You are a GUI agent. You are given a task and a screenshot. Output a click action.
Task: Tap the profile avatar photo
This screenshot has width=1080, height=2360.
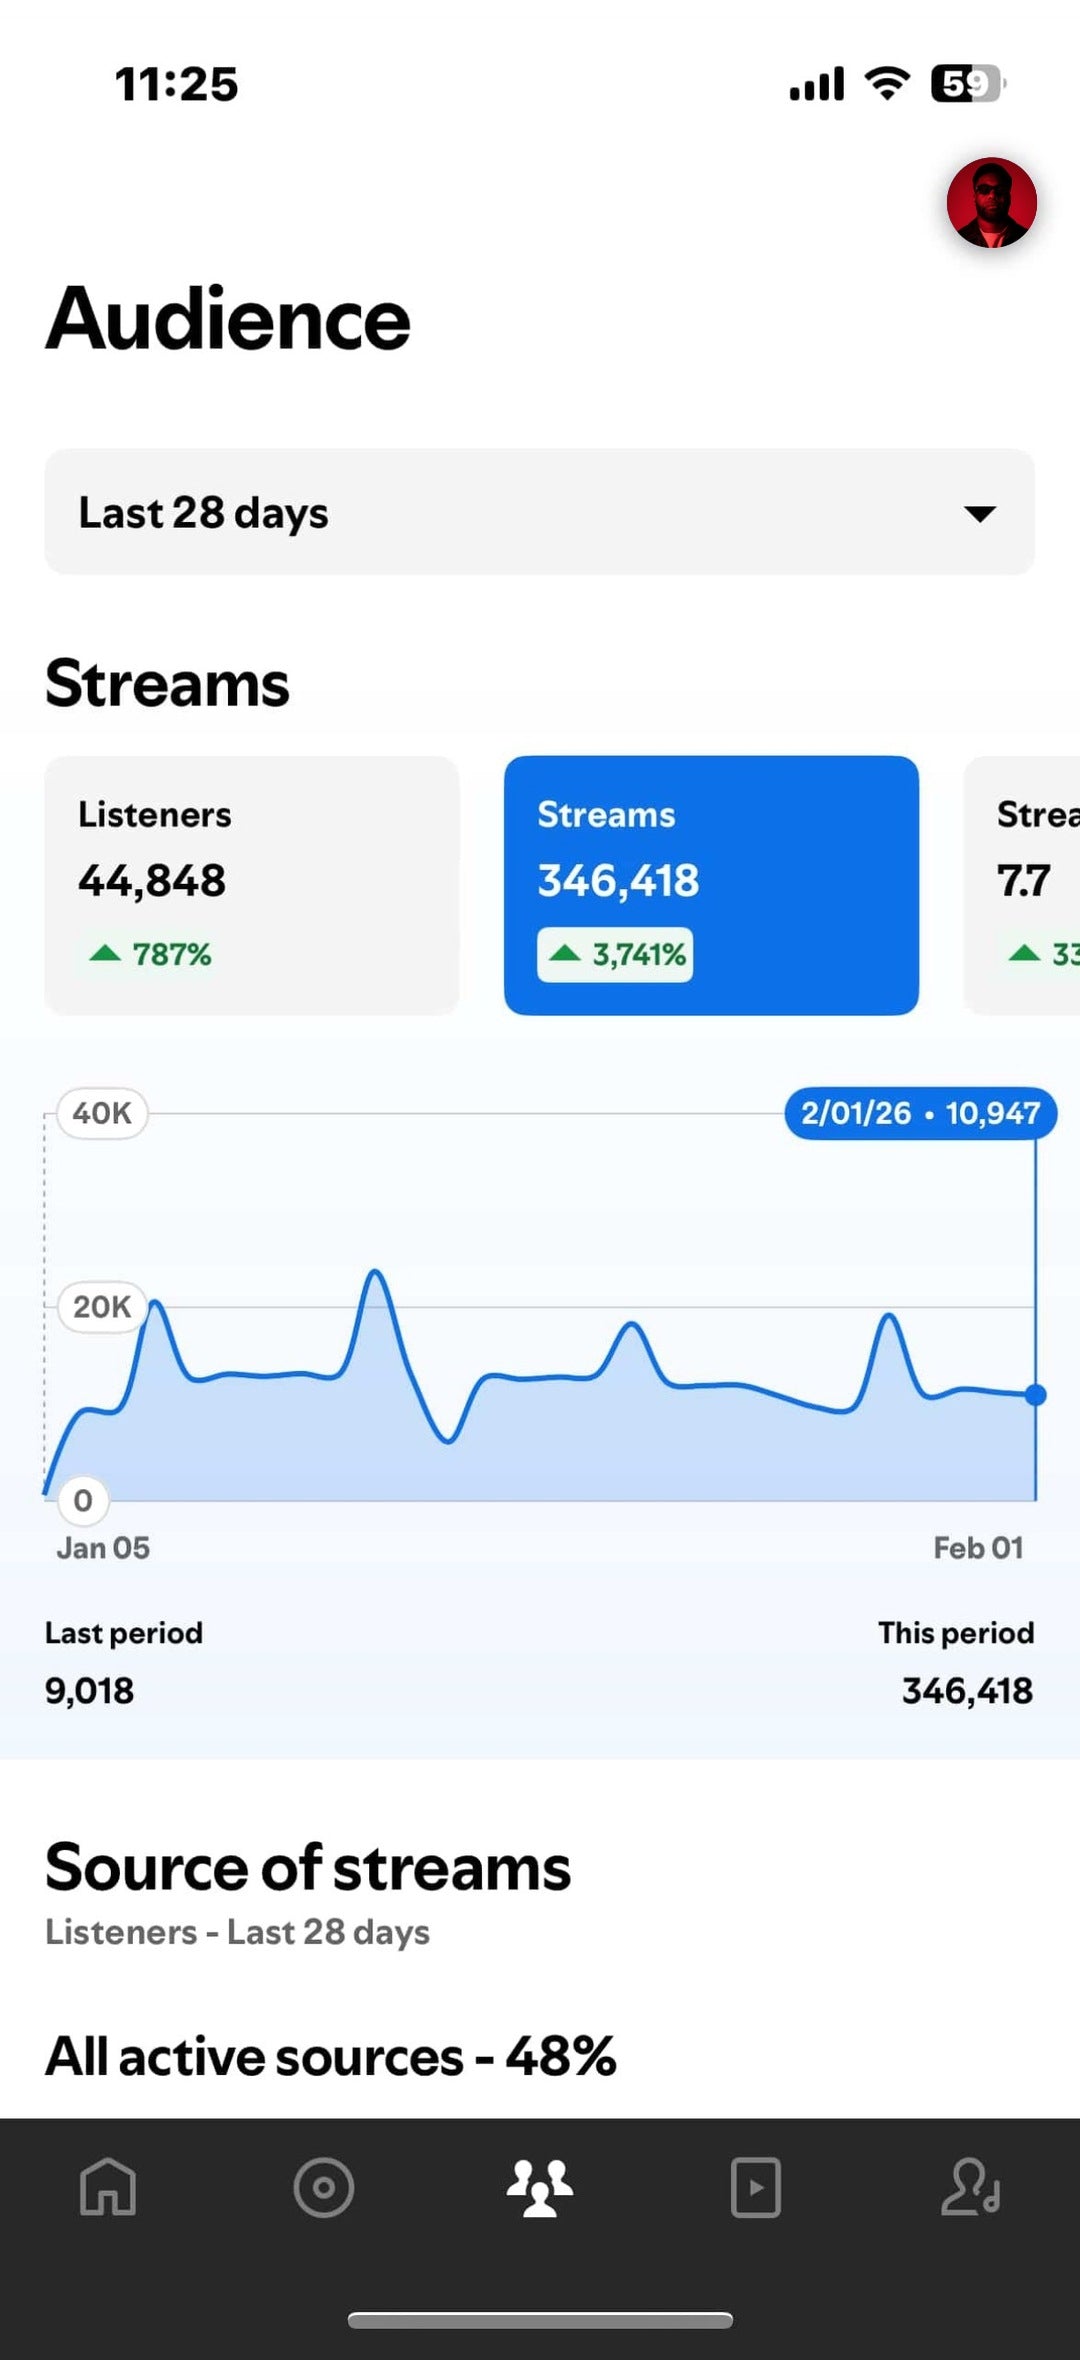991,202
